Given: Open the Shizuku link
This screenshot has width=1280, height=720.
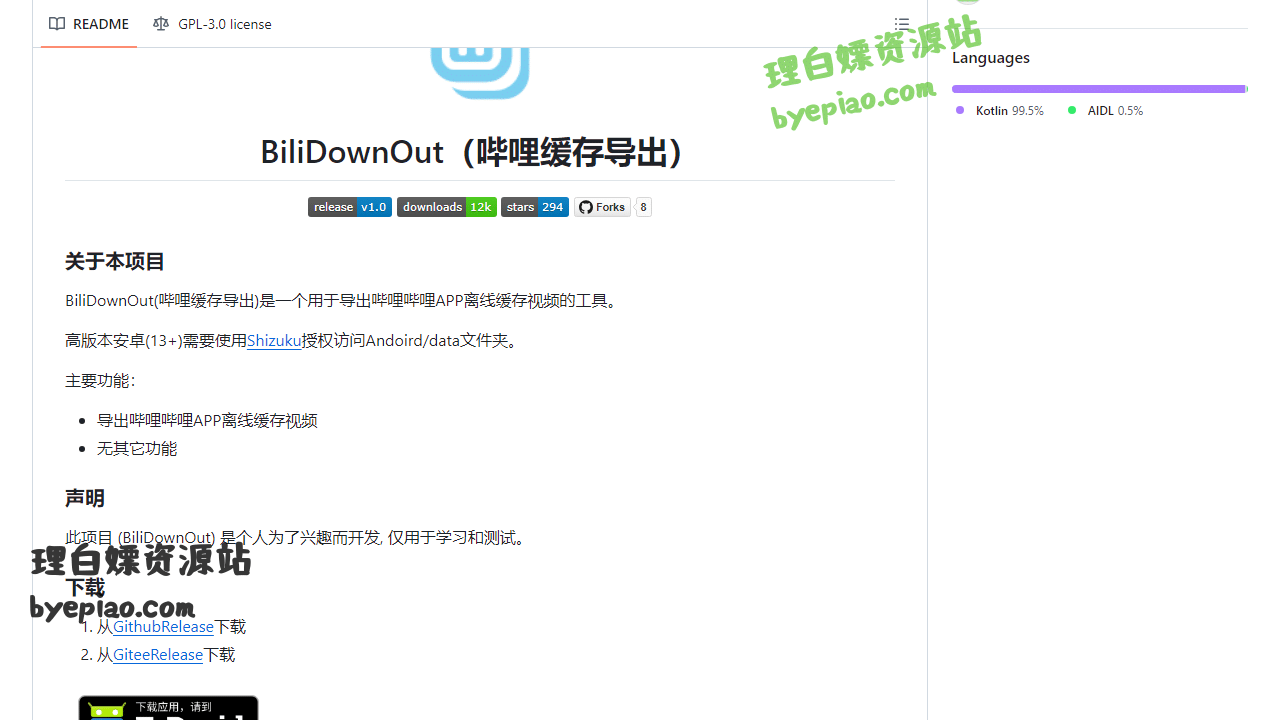Looking at the screenshot, I should [x=274, y=341].
